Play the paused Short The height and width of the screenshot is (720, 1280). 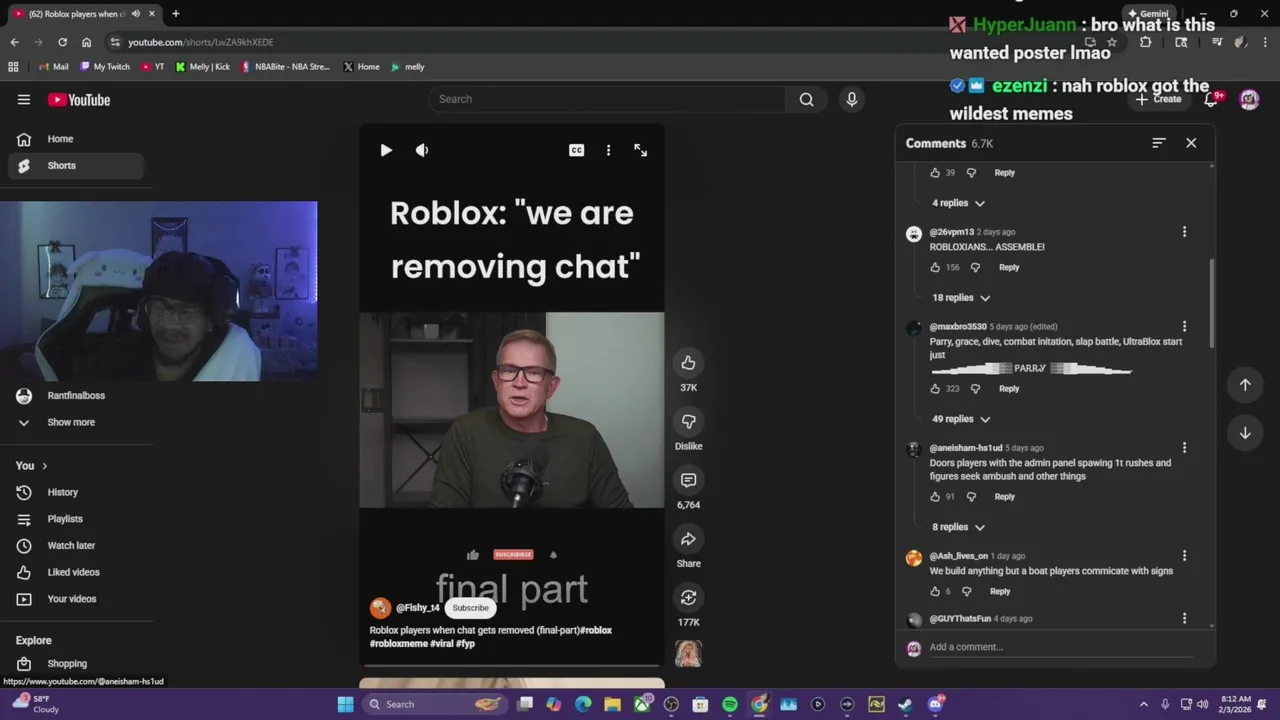(x=386, y=150)
